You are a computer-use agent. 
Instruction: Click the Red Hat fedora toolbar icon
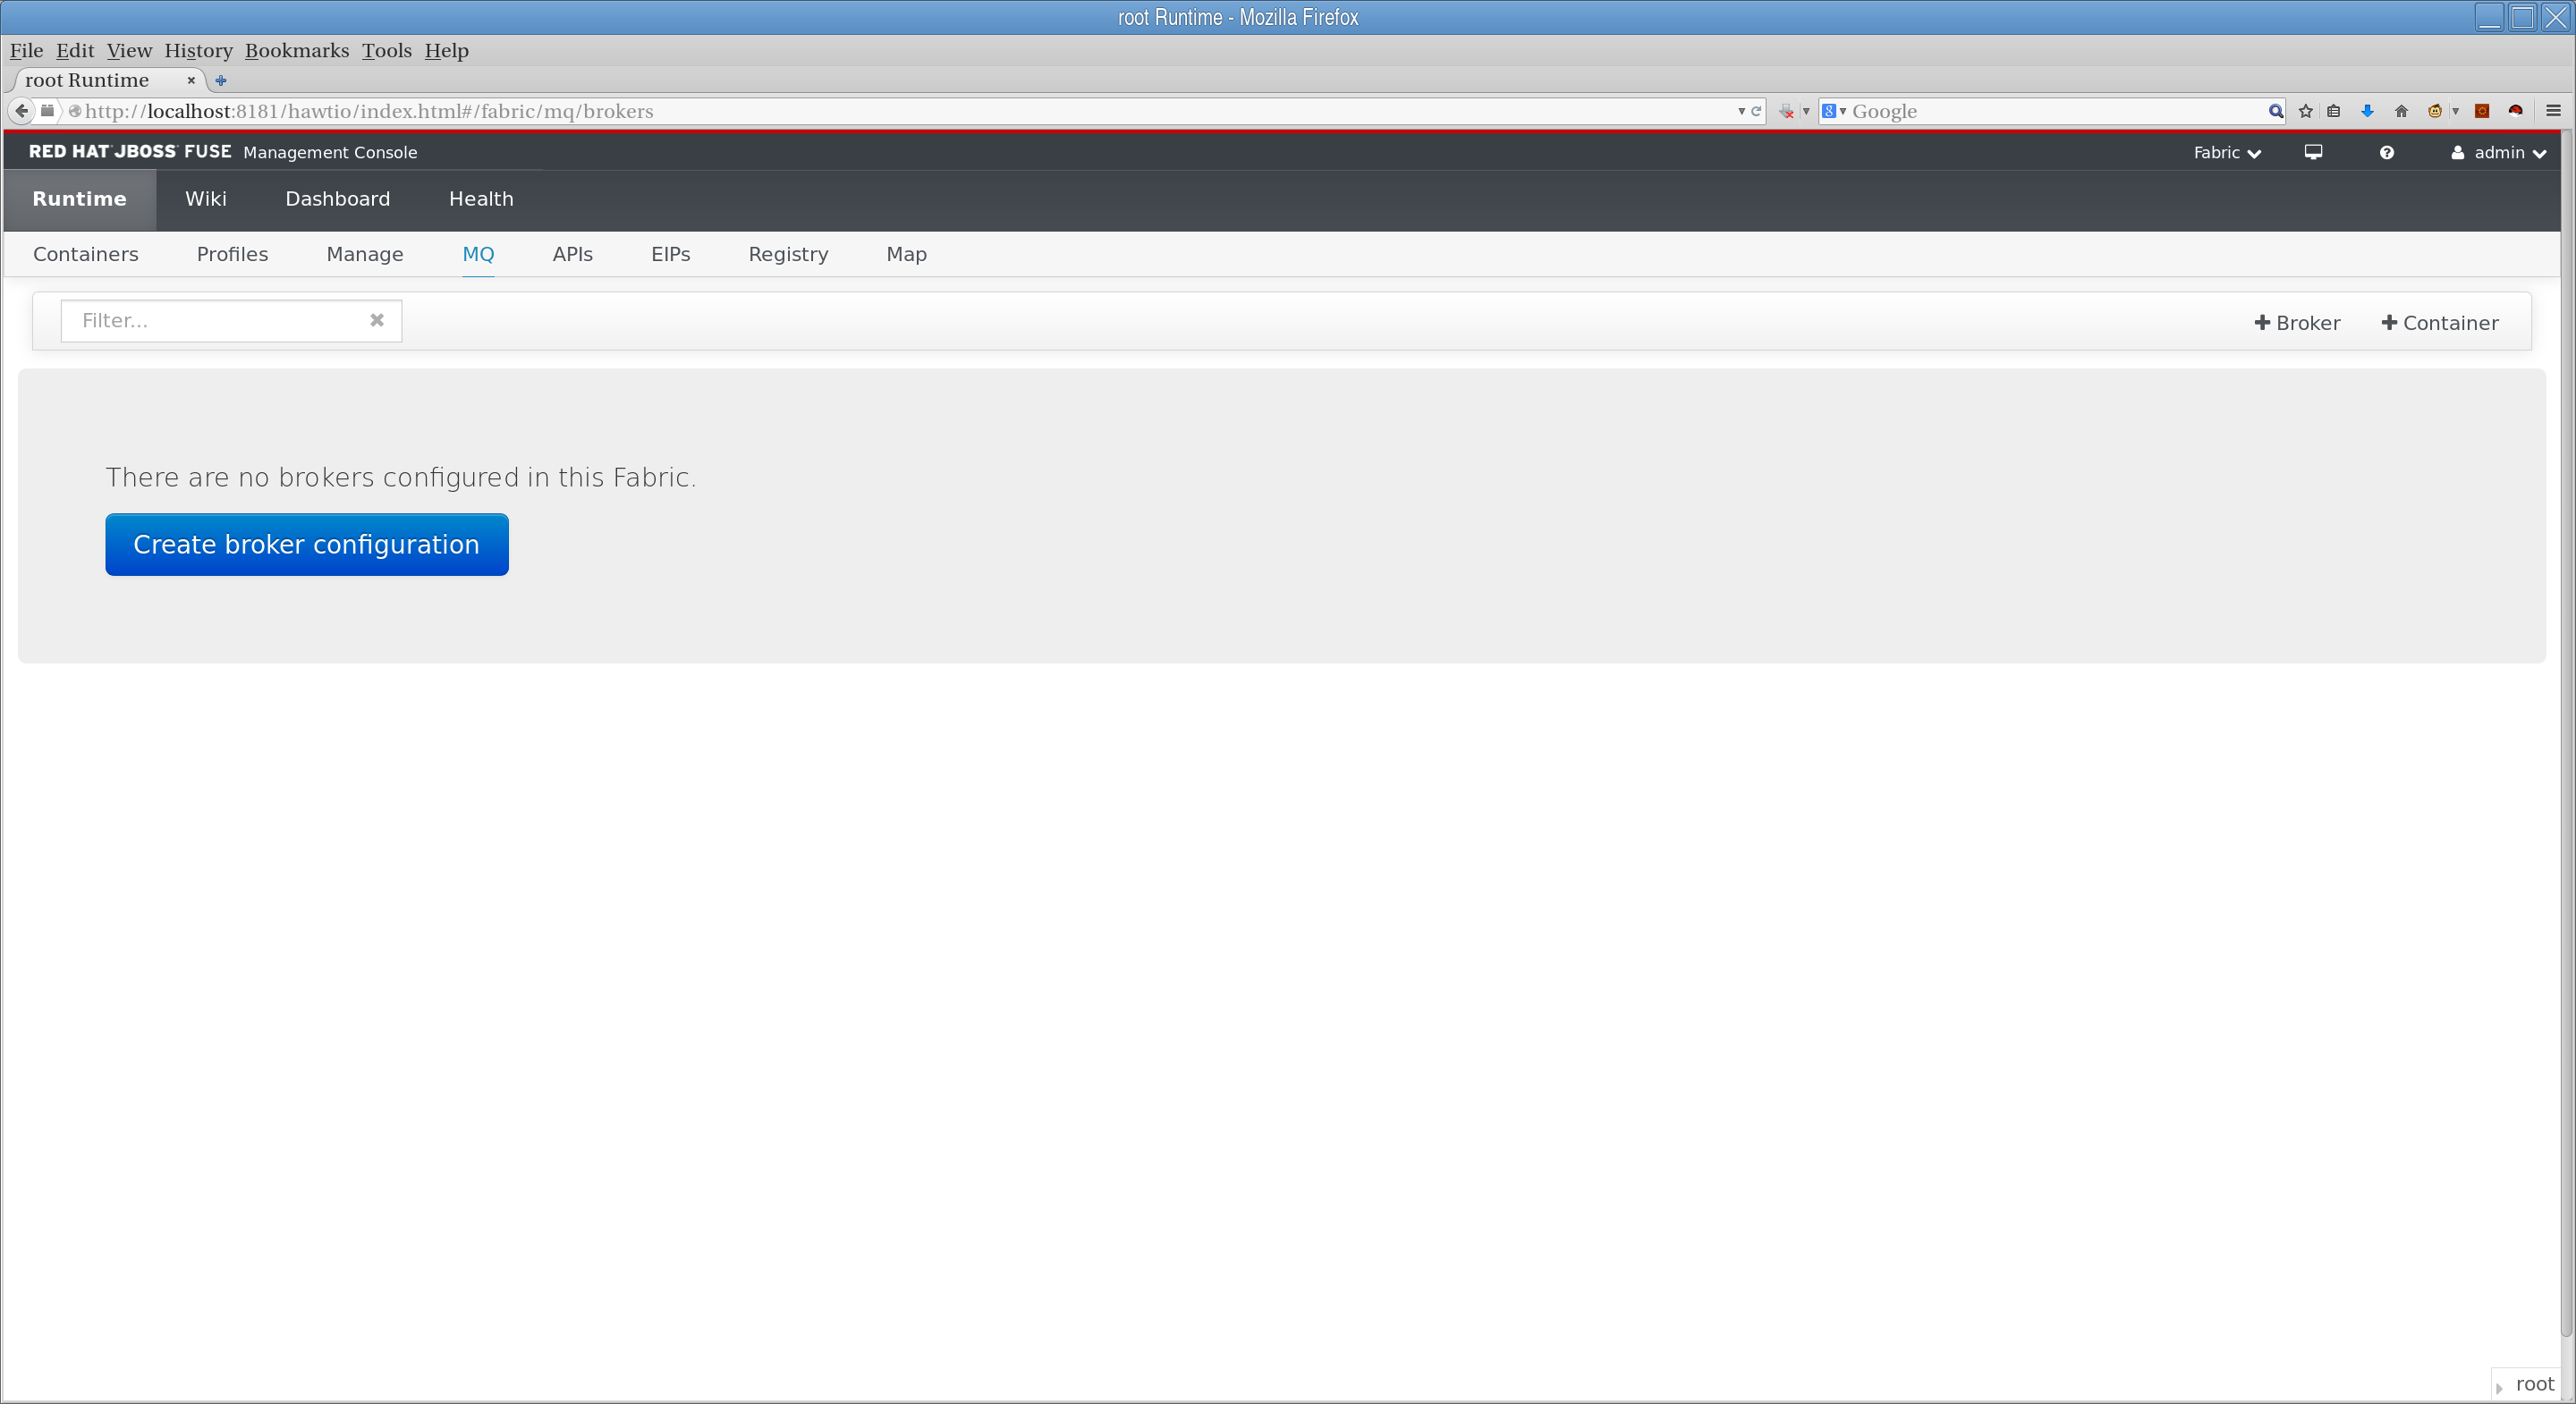click(x=2515, y=111)
